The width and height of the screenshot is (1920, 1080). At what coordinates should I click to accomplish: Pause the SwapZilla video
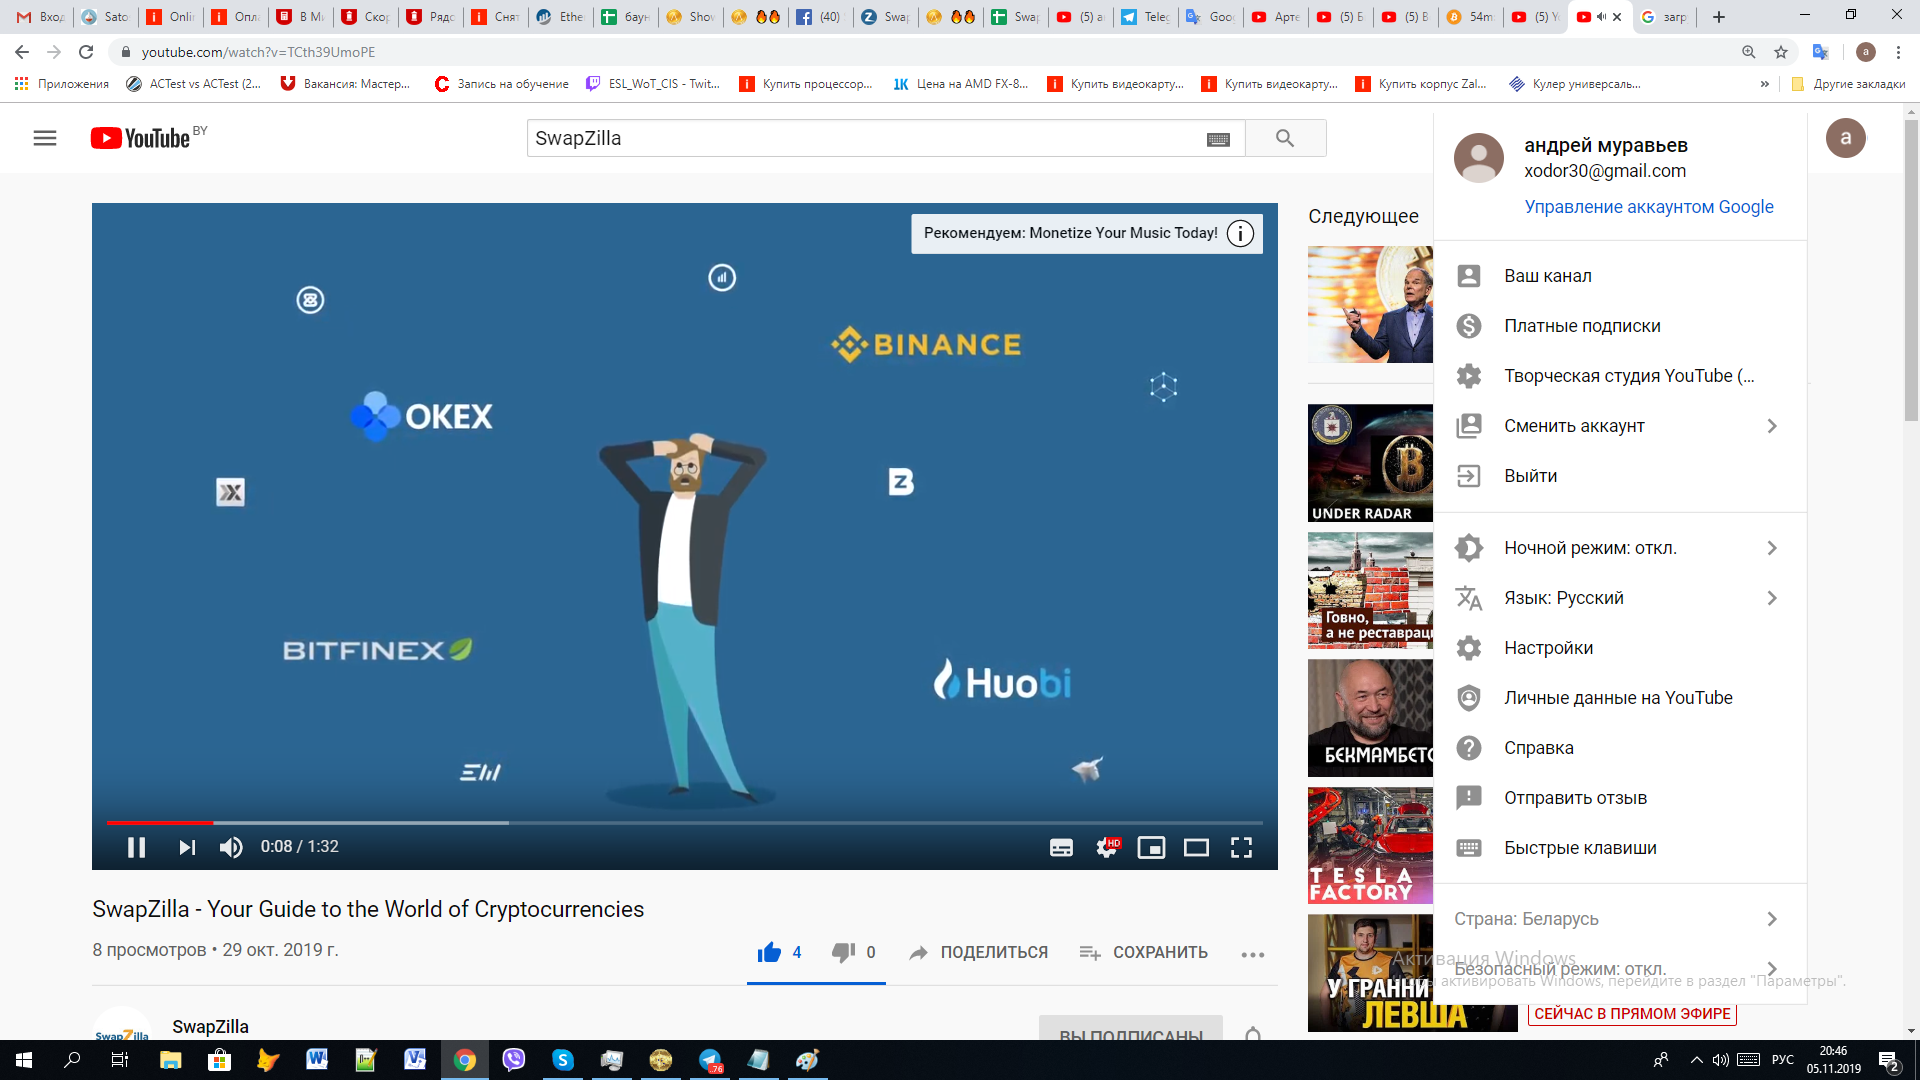point(137,848)
